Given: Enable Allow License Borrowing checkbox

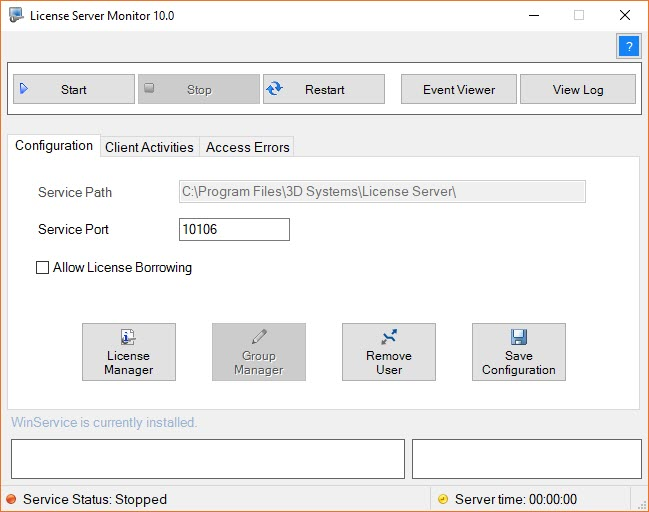Looking at the screenshot, I should click(43, 268).
